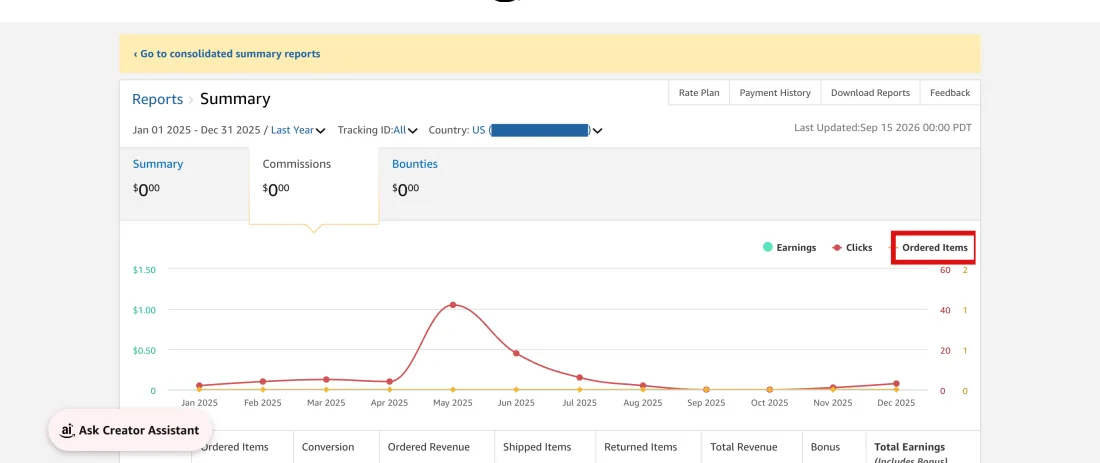Open the Reports breadcrumb link
Screen dimensions: 1100x463
[157, 99]
